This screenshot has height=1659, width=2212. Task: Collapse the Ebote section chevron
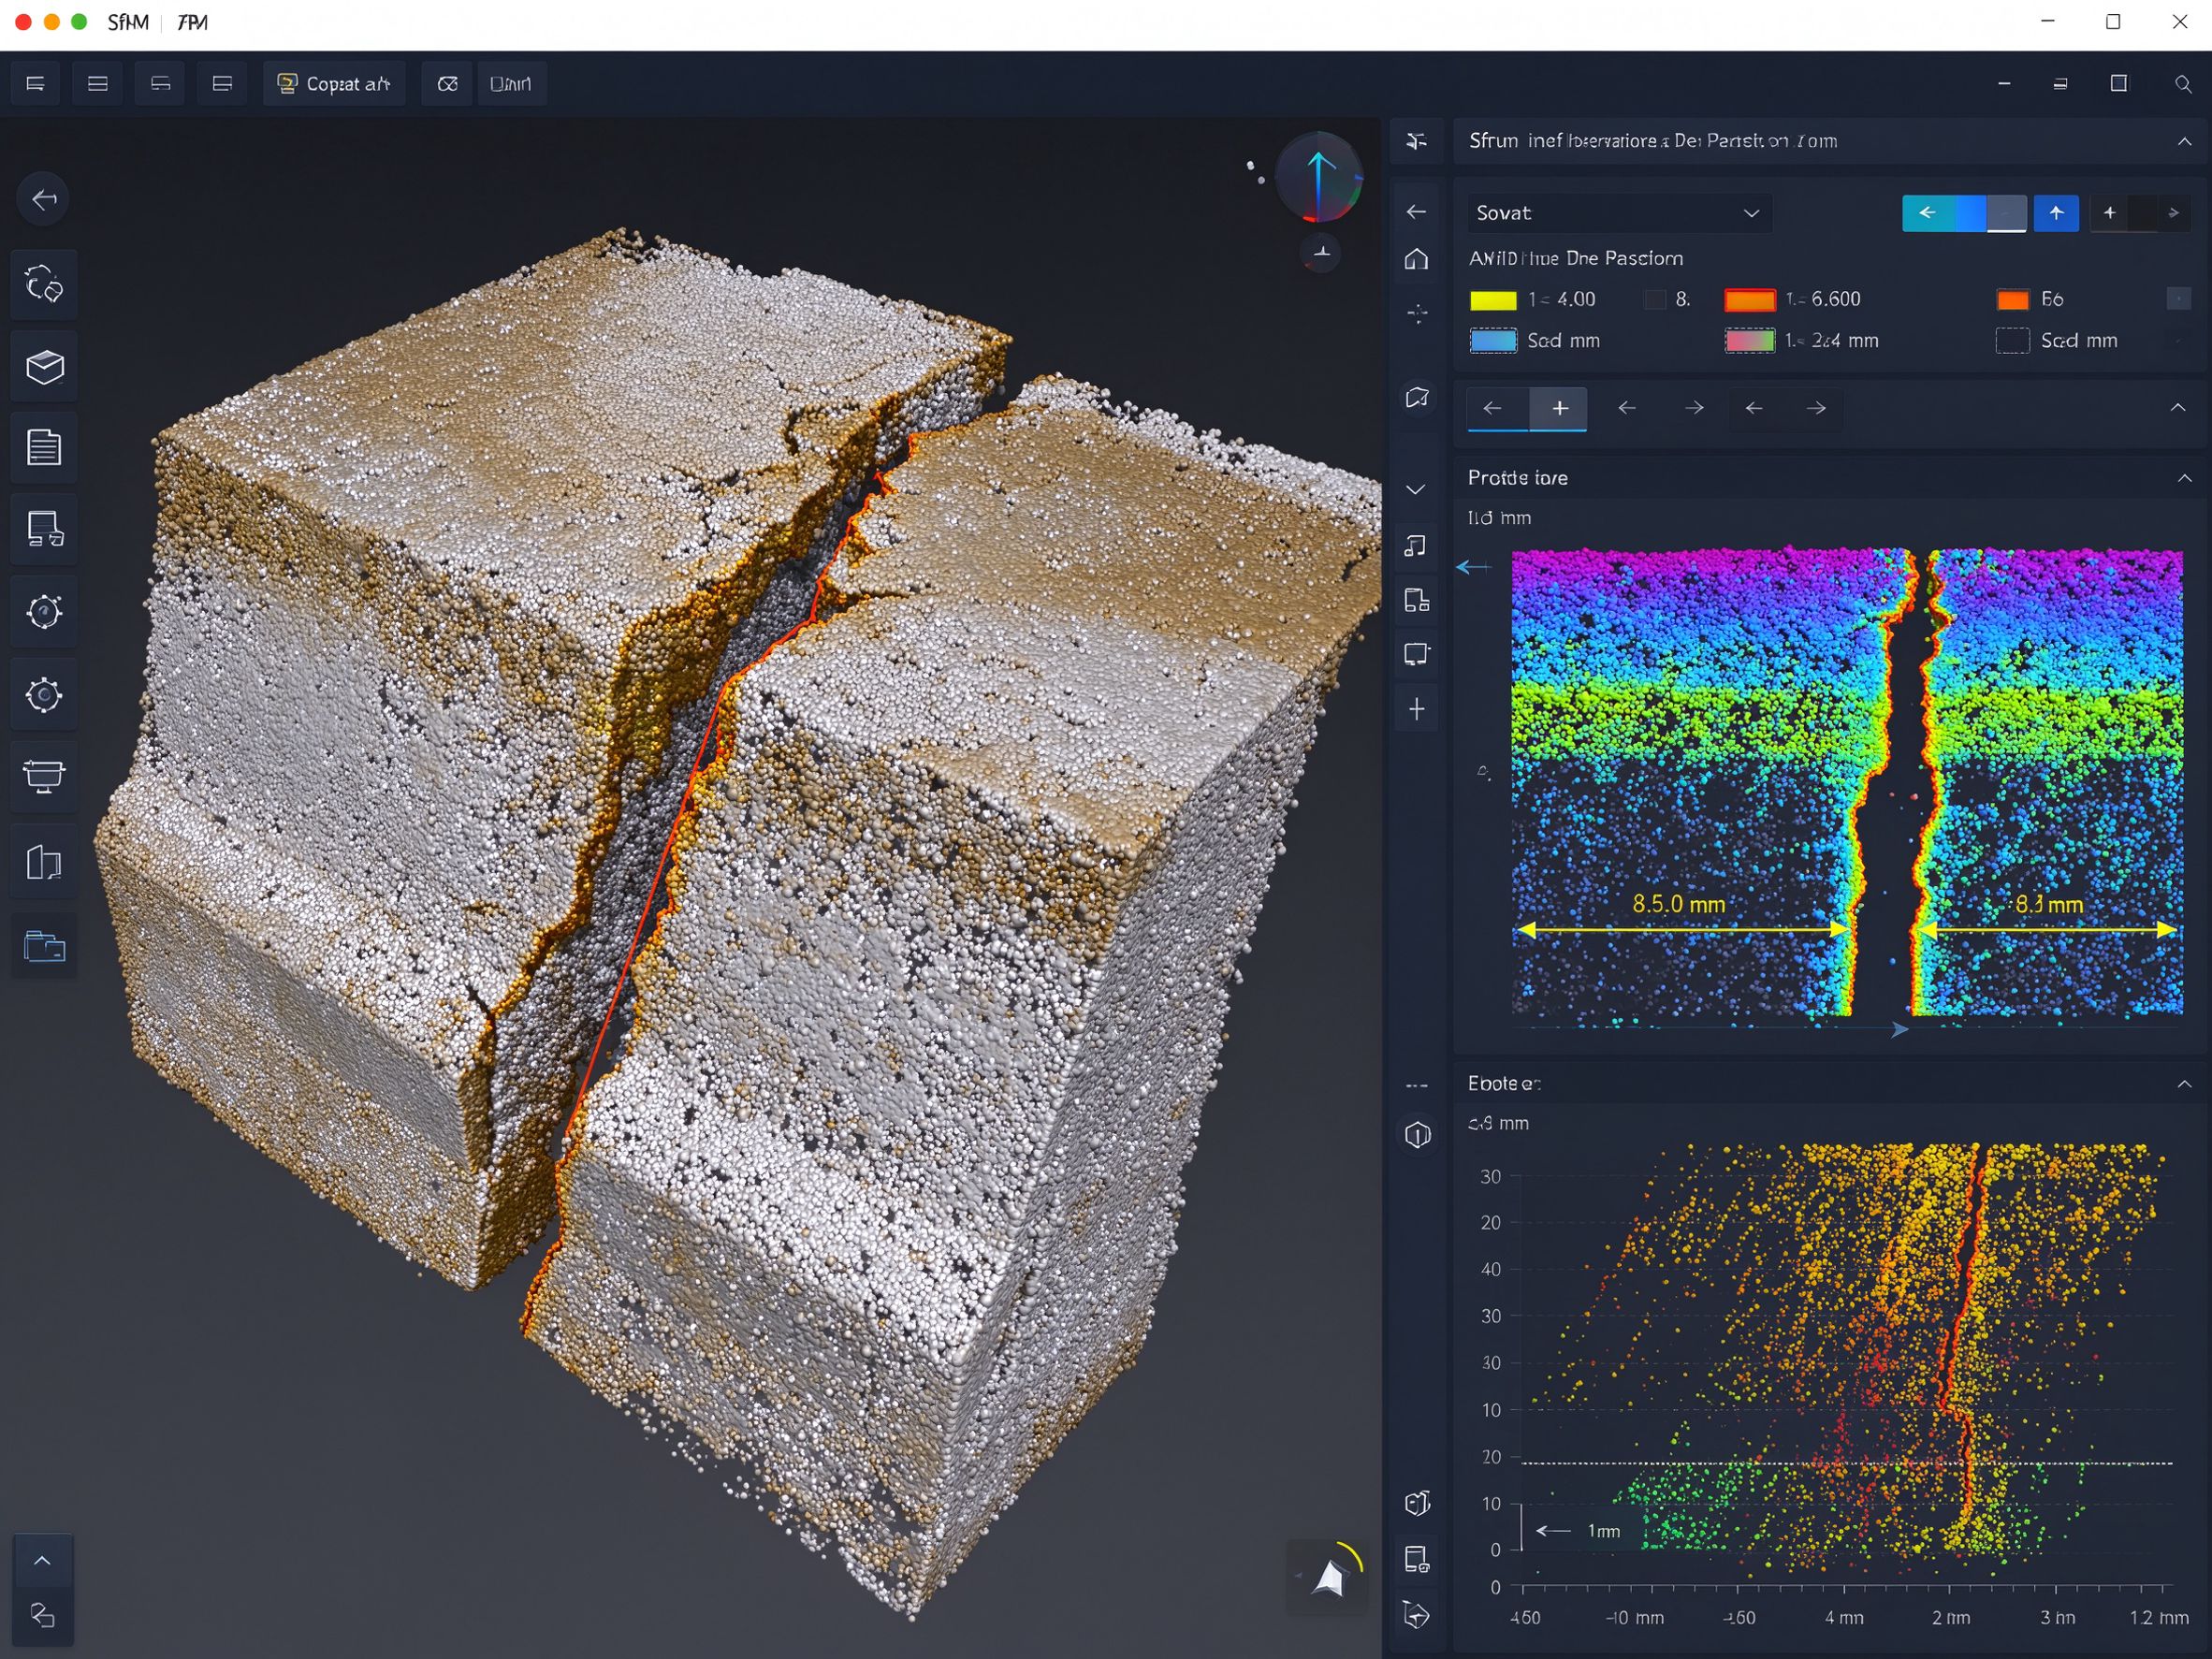2184,1084
